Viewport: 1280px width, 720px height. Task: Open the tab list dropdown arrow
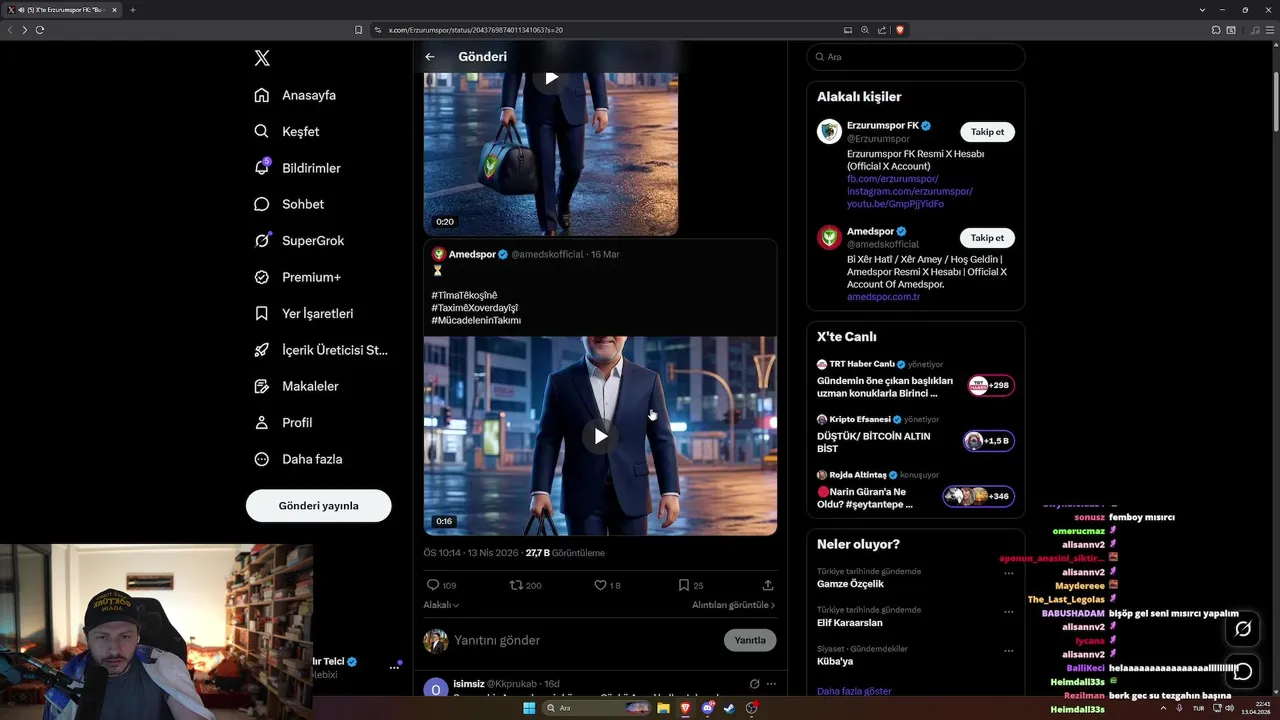coord(1202,10)
